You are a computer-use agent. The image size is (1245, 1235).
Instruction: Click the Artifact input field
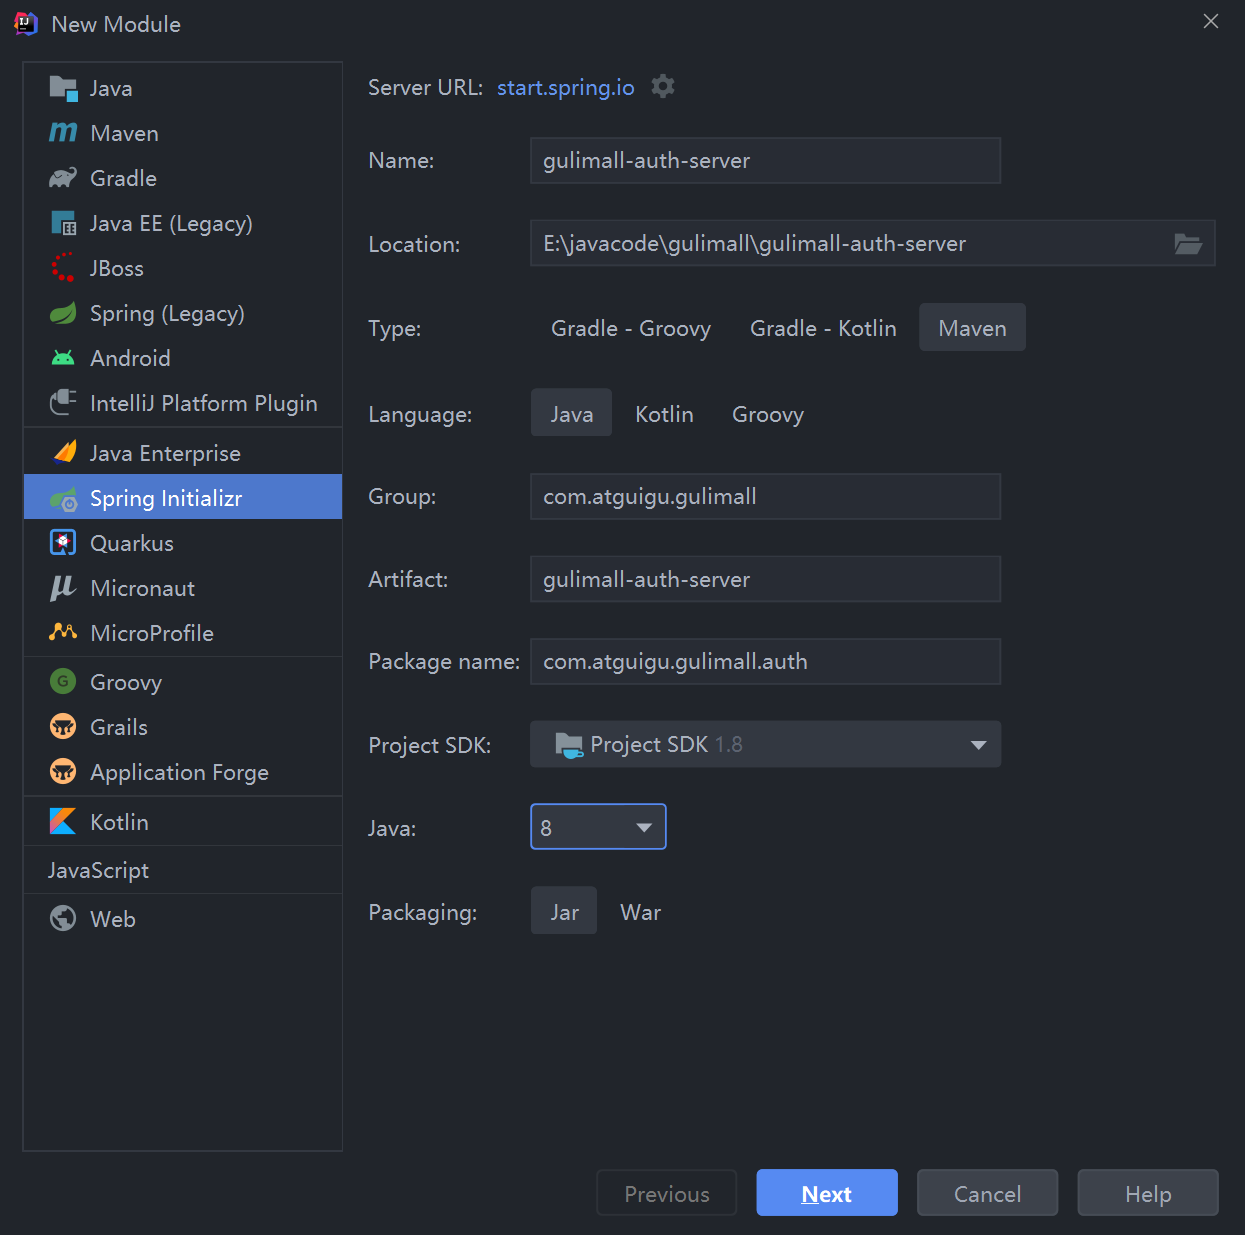[766, 579]
